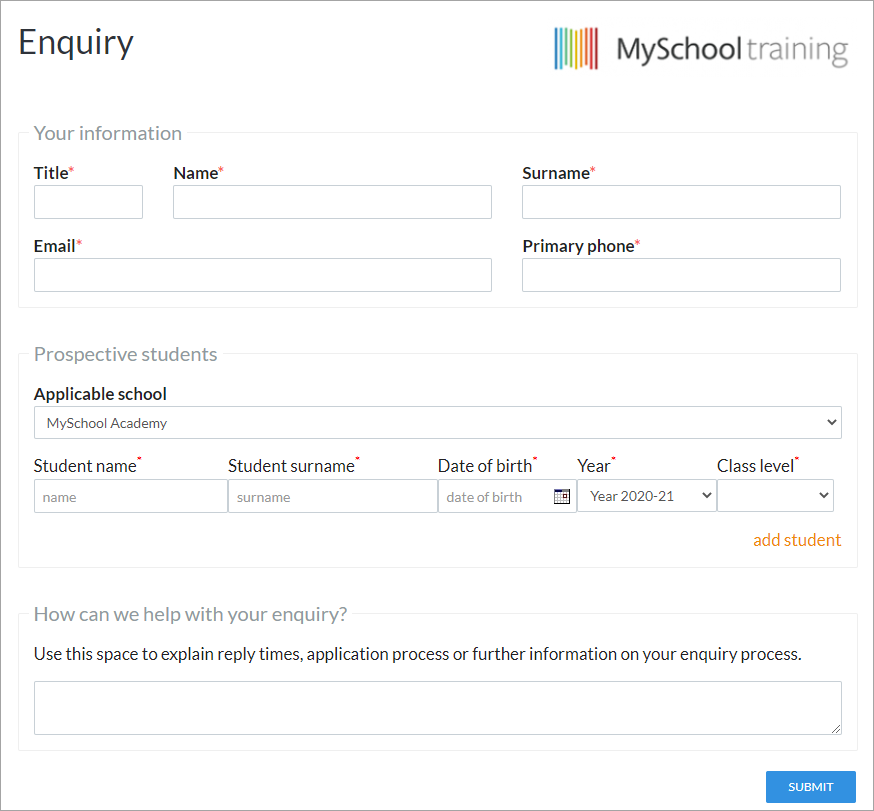Click the Email input field
The height and width of the screenshot is (811, 874).
263,275
